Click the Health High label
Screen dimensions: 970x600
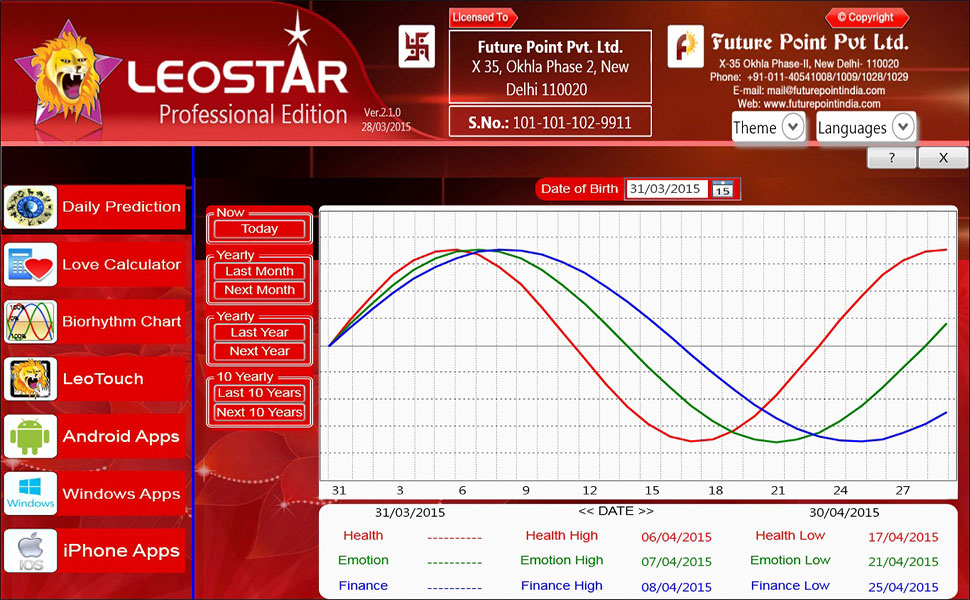coord(562,536)
